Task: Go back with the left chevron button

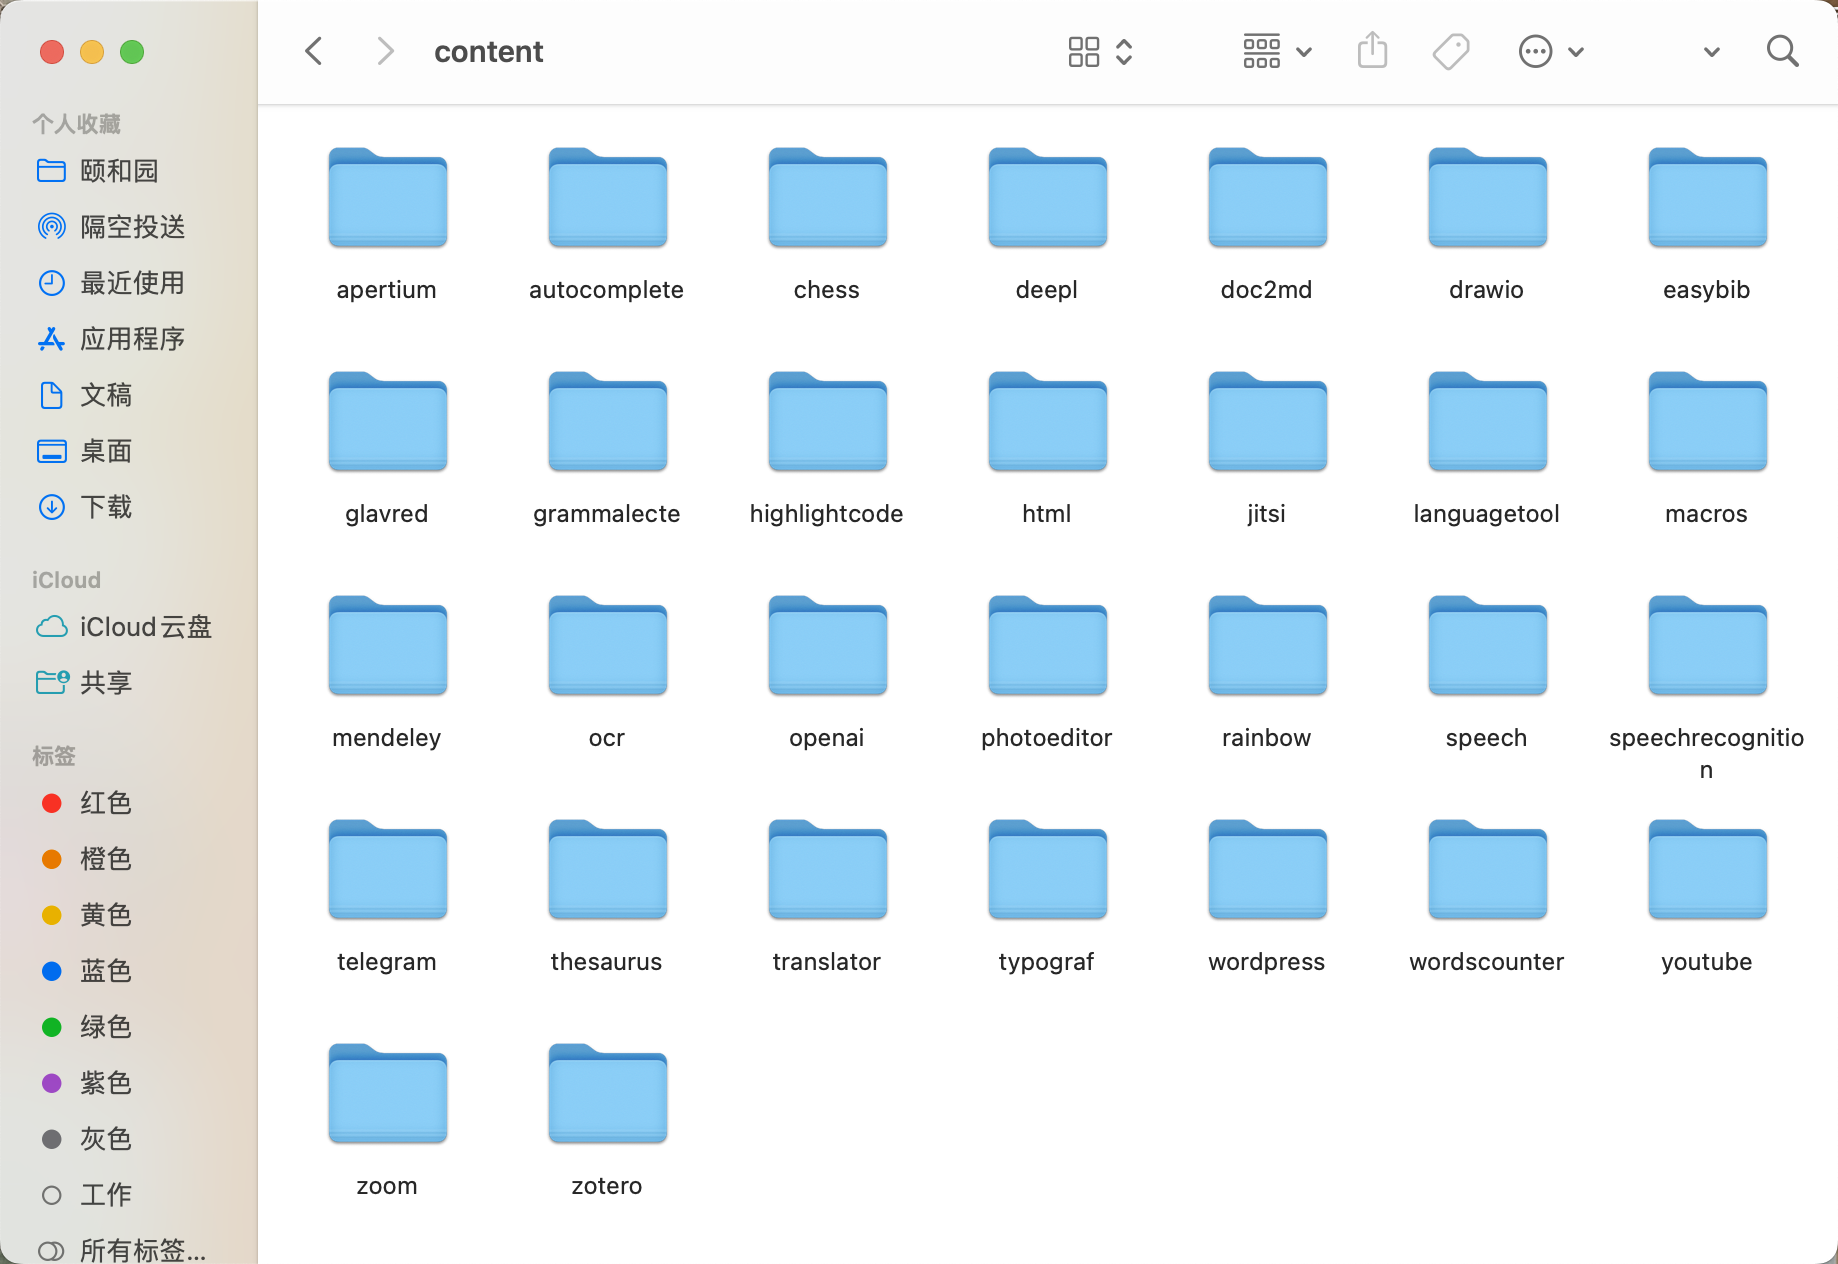Action: tap(314, 51)
